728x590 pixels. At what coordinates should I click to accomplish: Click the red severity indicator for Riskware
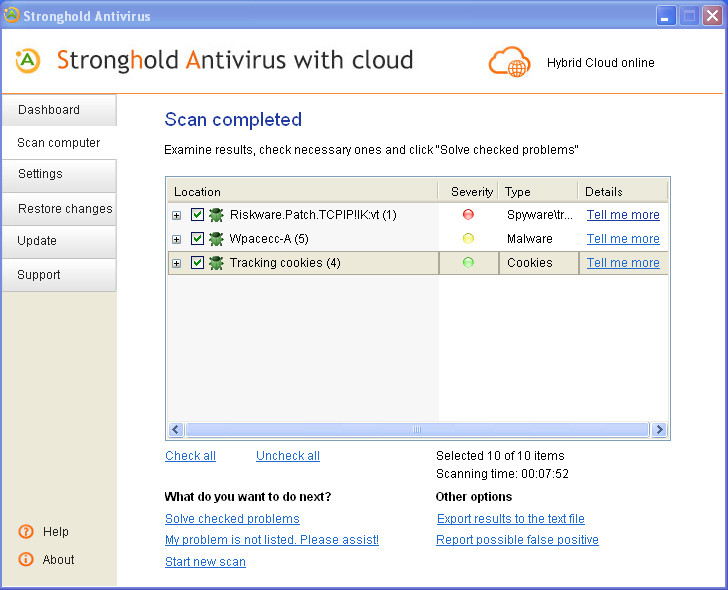pos(468,214)
